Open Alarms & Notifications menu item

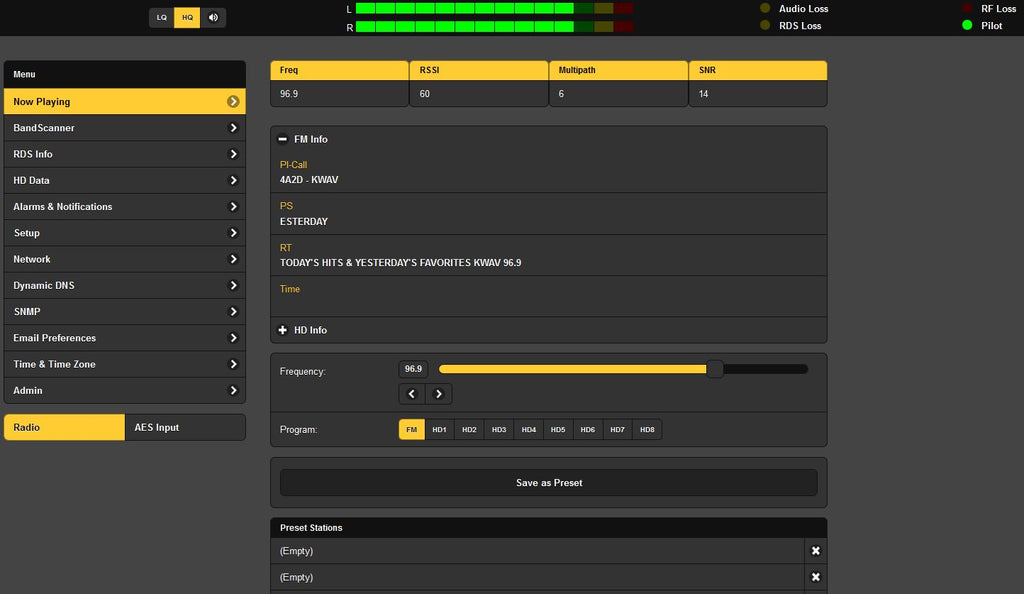[125, 207]
